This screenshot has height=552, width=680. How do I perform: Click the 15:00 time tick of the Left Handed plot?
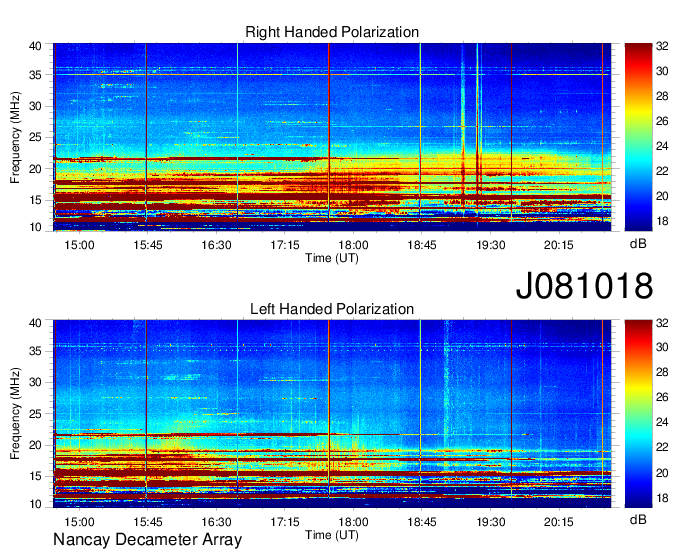click(79, 522)
